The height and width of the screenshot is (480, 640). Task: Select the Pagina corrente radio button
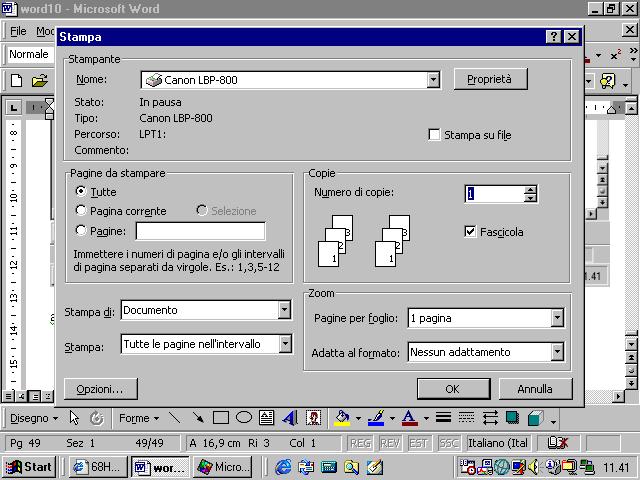pos(81,210)
